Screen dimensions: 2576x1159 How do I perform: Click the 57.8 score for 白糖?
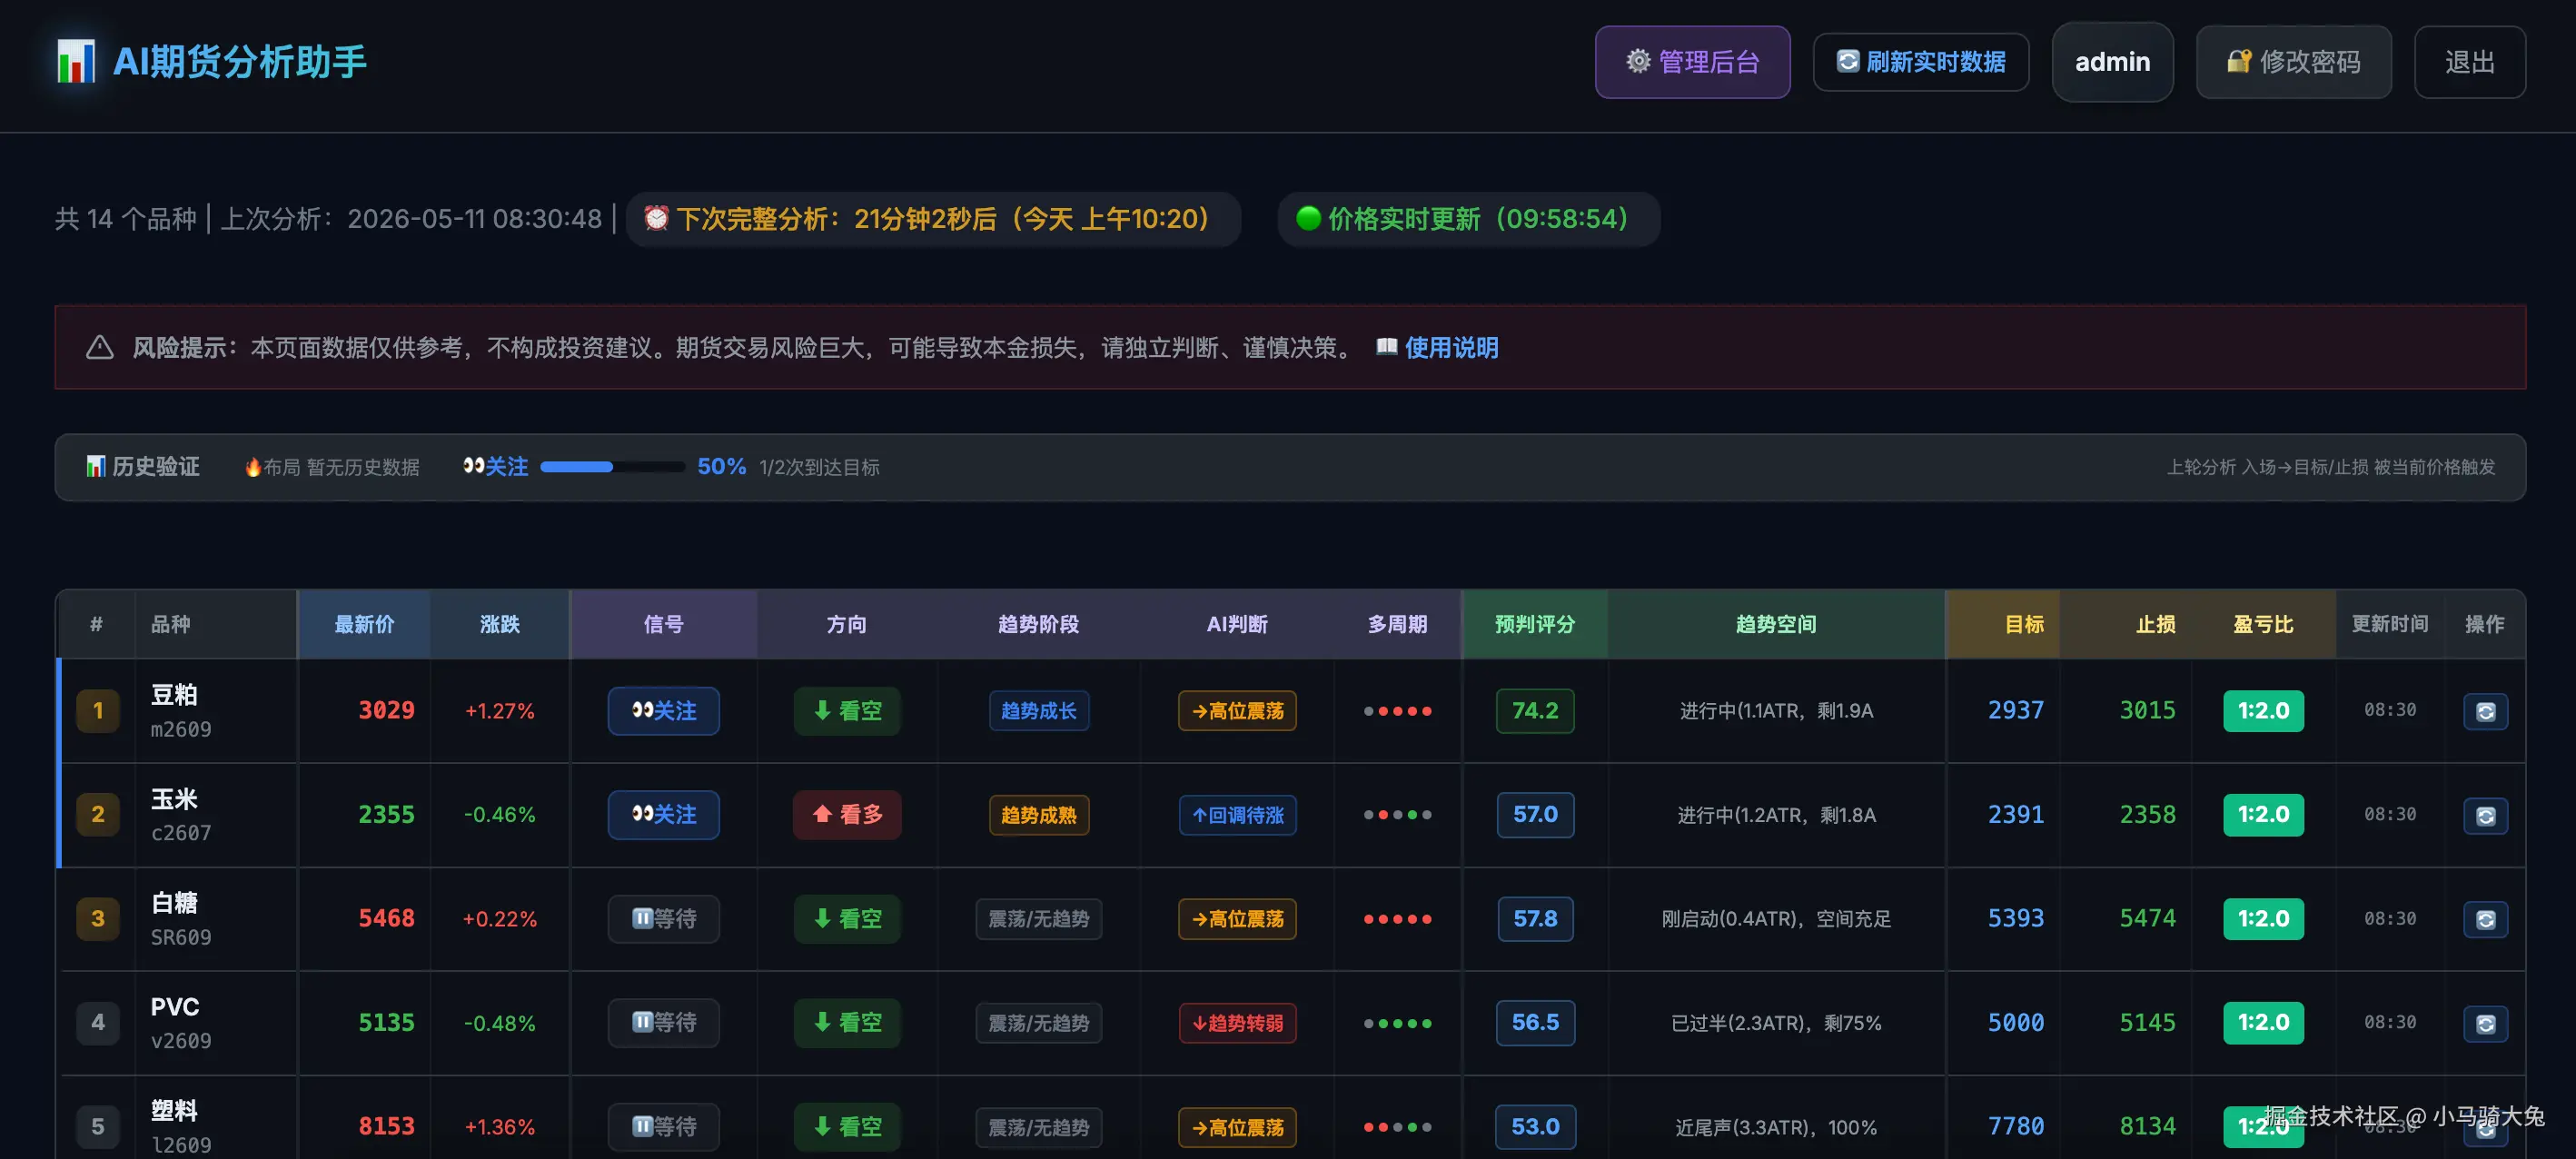coord(1535,919)
